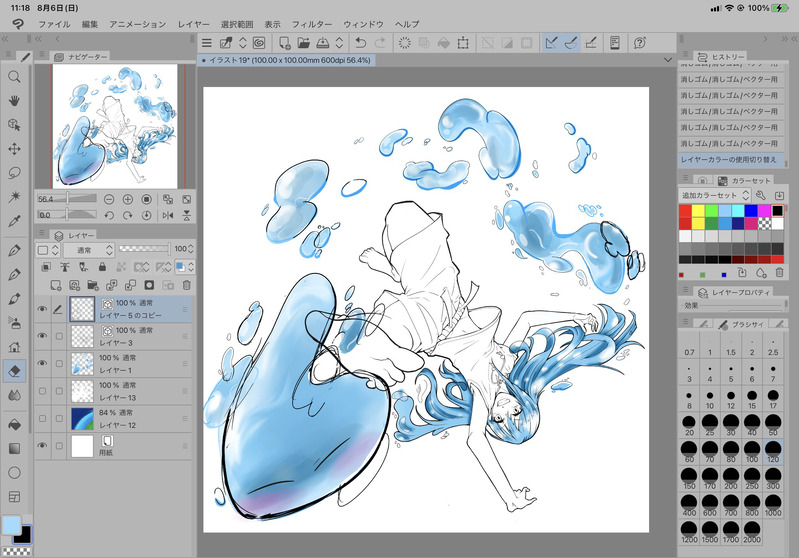Open the レイヤー menu in the menu bar
Image resolution: width=799 pixels, height=558 pixels.
click(193, 24)
